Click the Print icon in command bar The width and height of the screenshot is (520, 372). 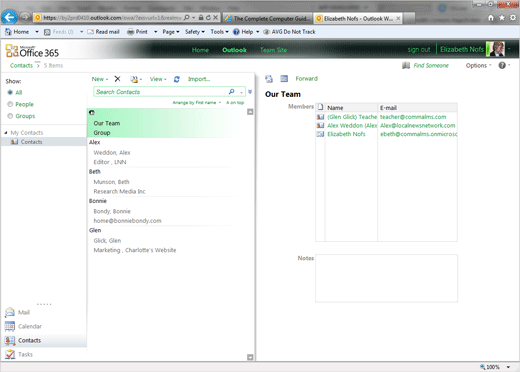pyautogui.click(x=131, y=32)
